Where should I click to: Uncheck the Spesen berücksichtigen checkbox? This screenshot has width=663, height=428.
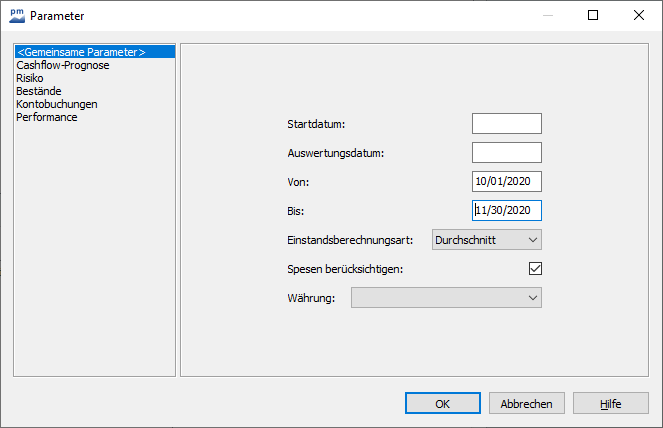coord(535,268)
